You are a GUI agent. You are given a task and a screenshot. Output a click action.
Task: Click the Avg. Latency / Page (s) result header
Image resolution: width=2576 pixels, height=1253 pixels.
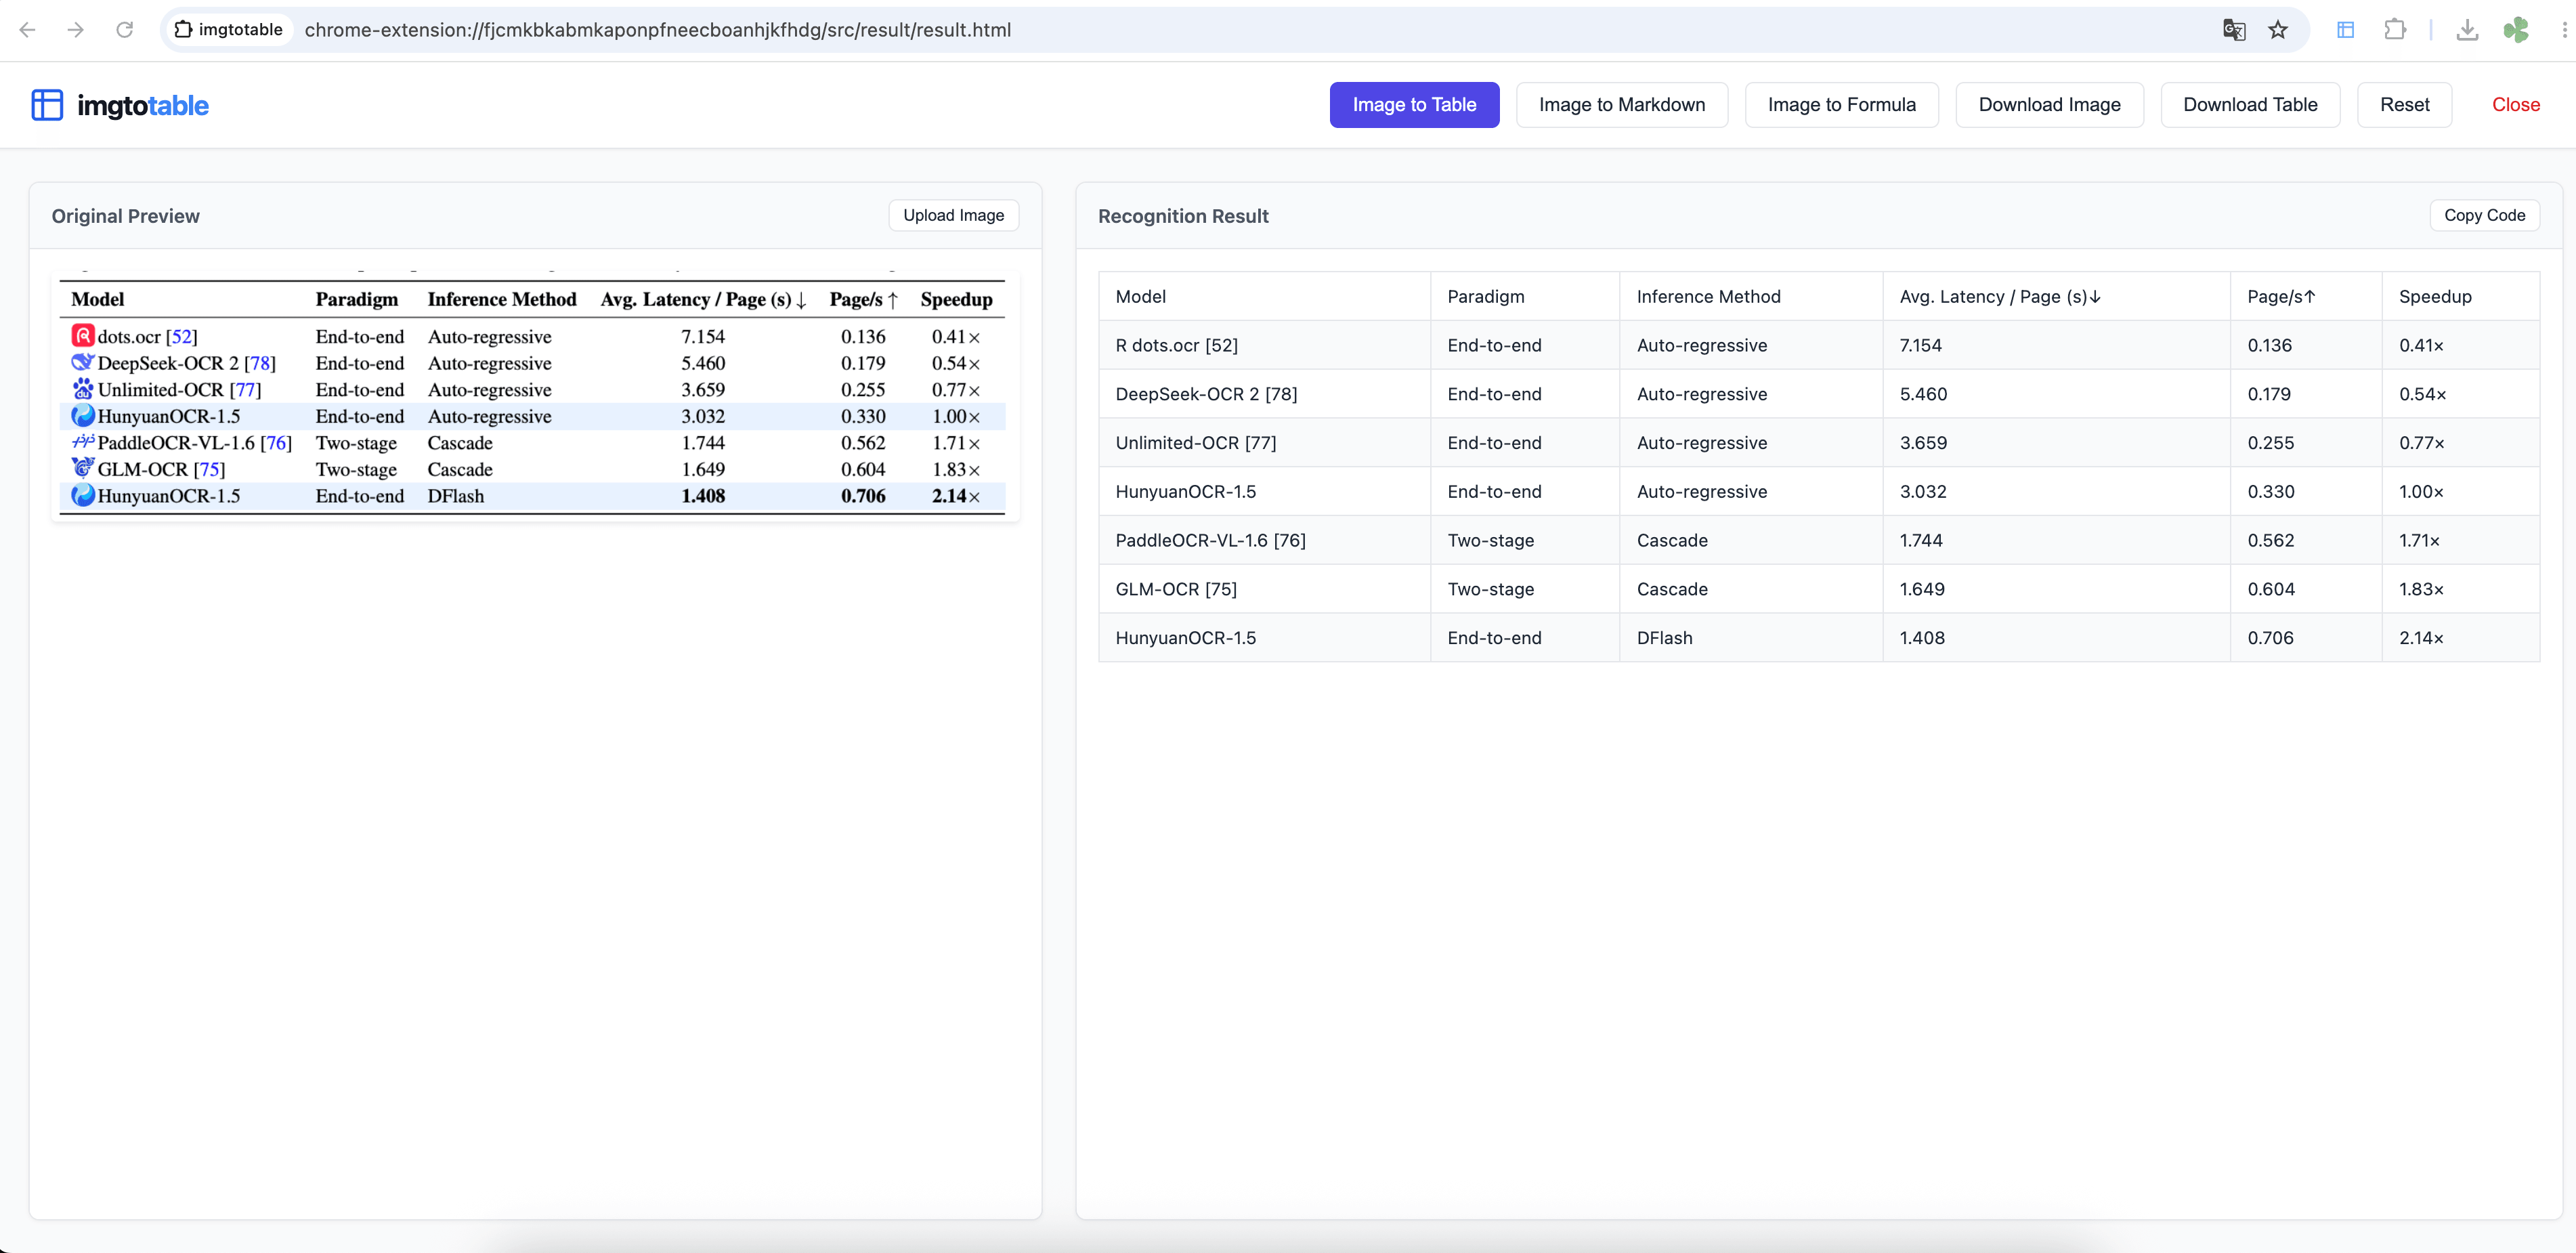[x=2056, y=297]
